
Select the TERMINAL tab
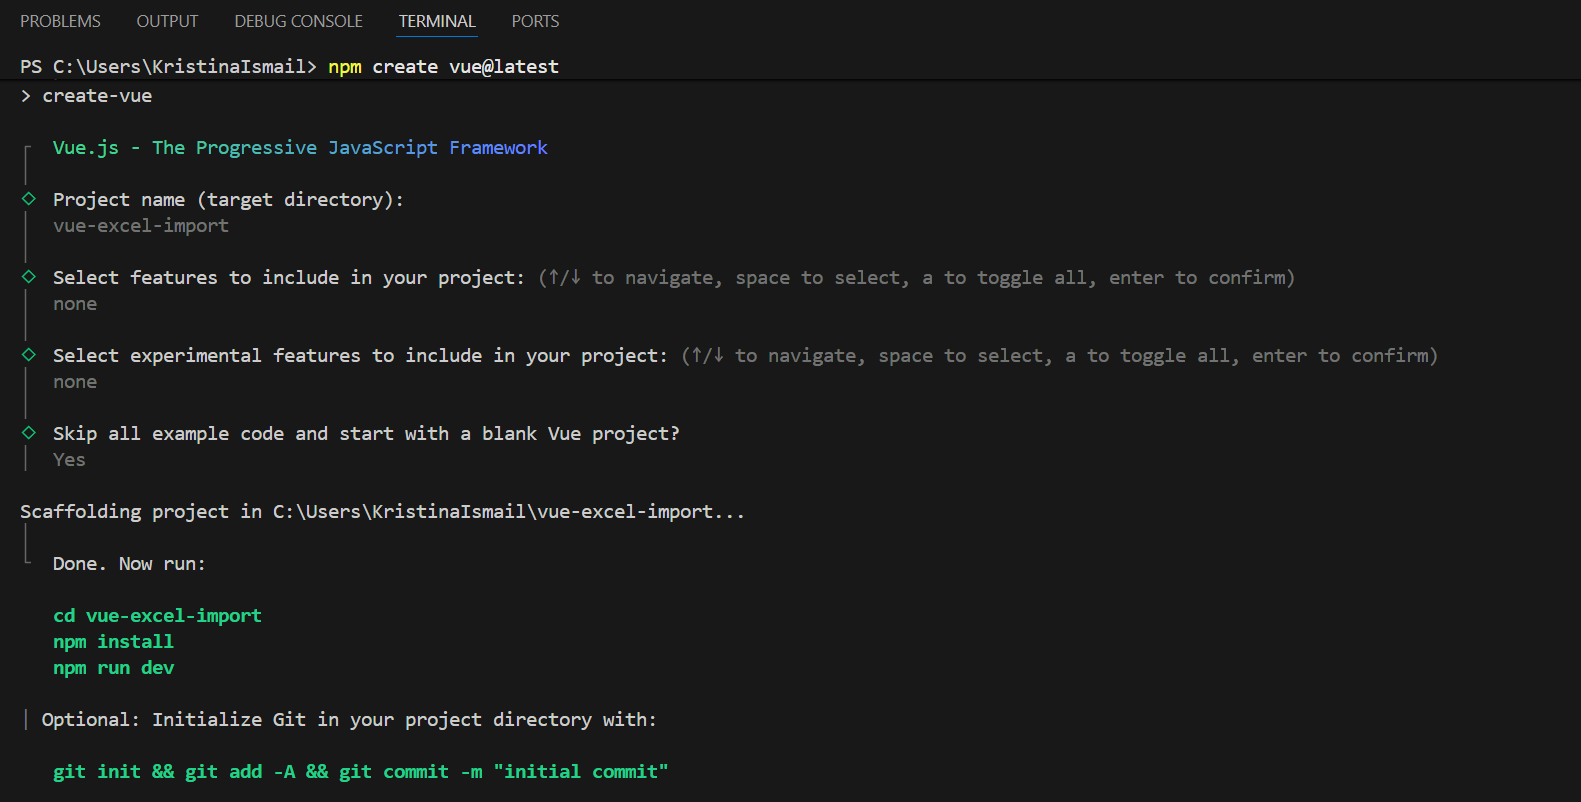tap(437, 21)
